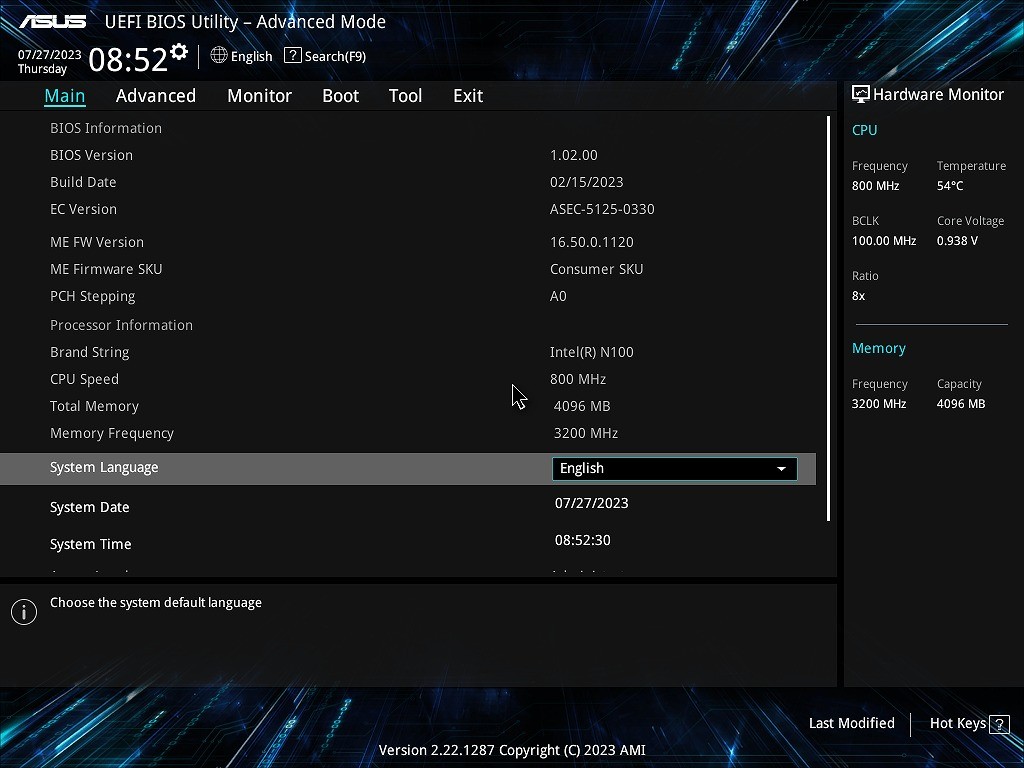The width and height of the screenshot is (1024, 768).
Task: Click the EC Version label
Action: 84,209
